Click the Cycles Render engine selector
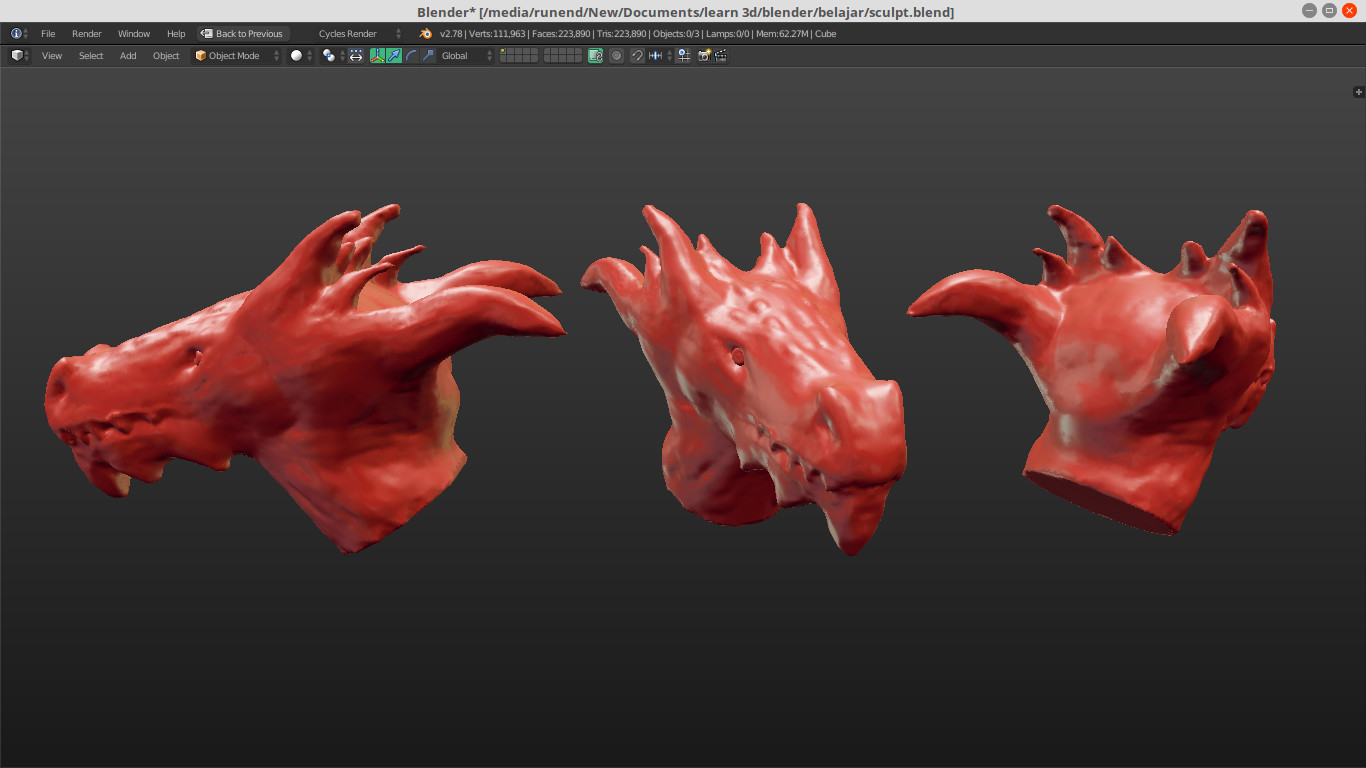Viewport: 1366px width, 768px height. pos(347,33)
